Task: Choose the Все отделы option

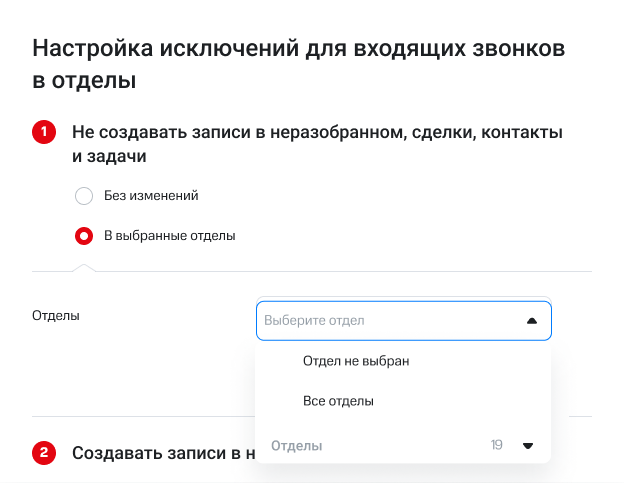Action: pyautogui.click(x=338, y=401)
